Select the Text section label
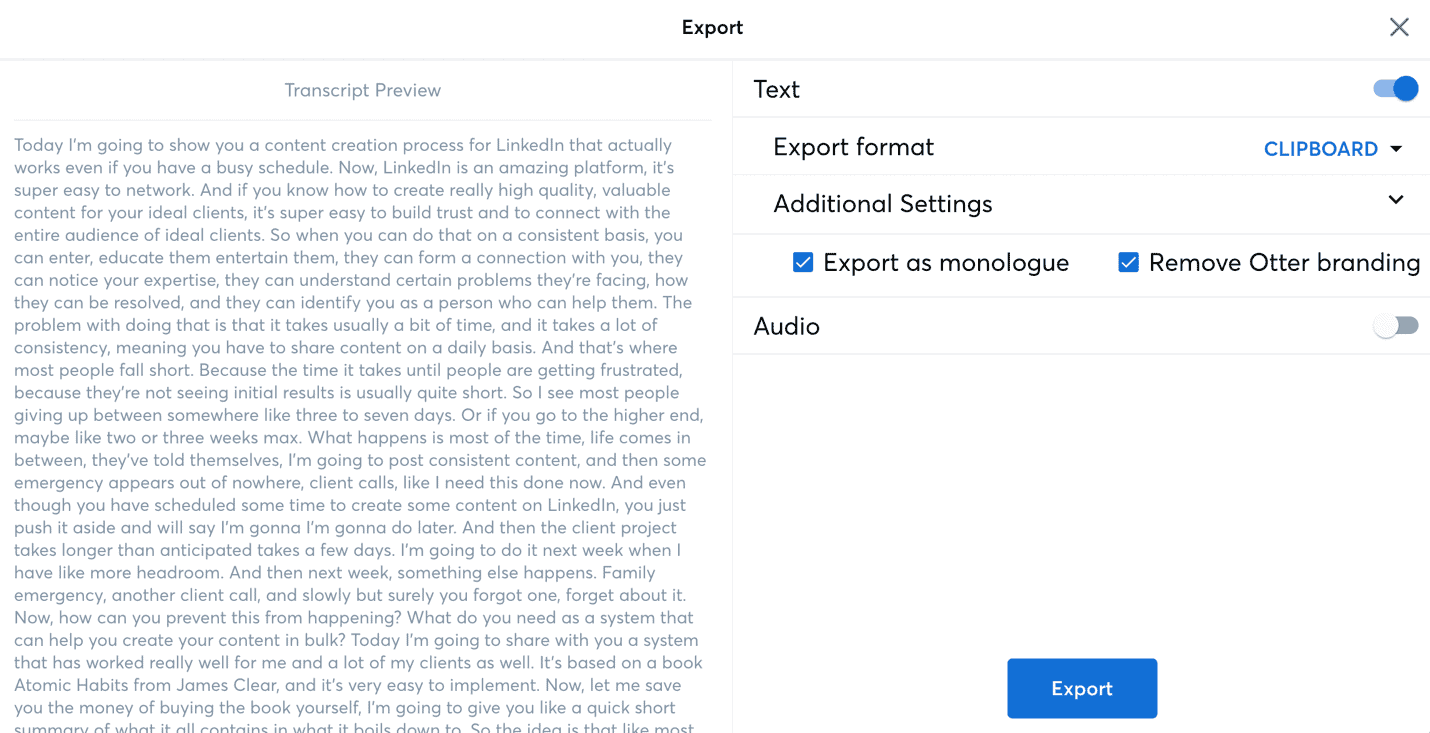 tap(776, 90)
